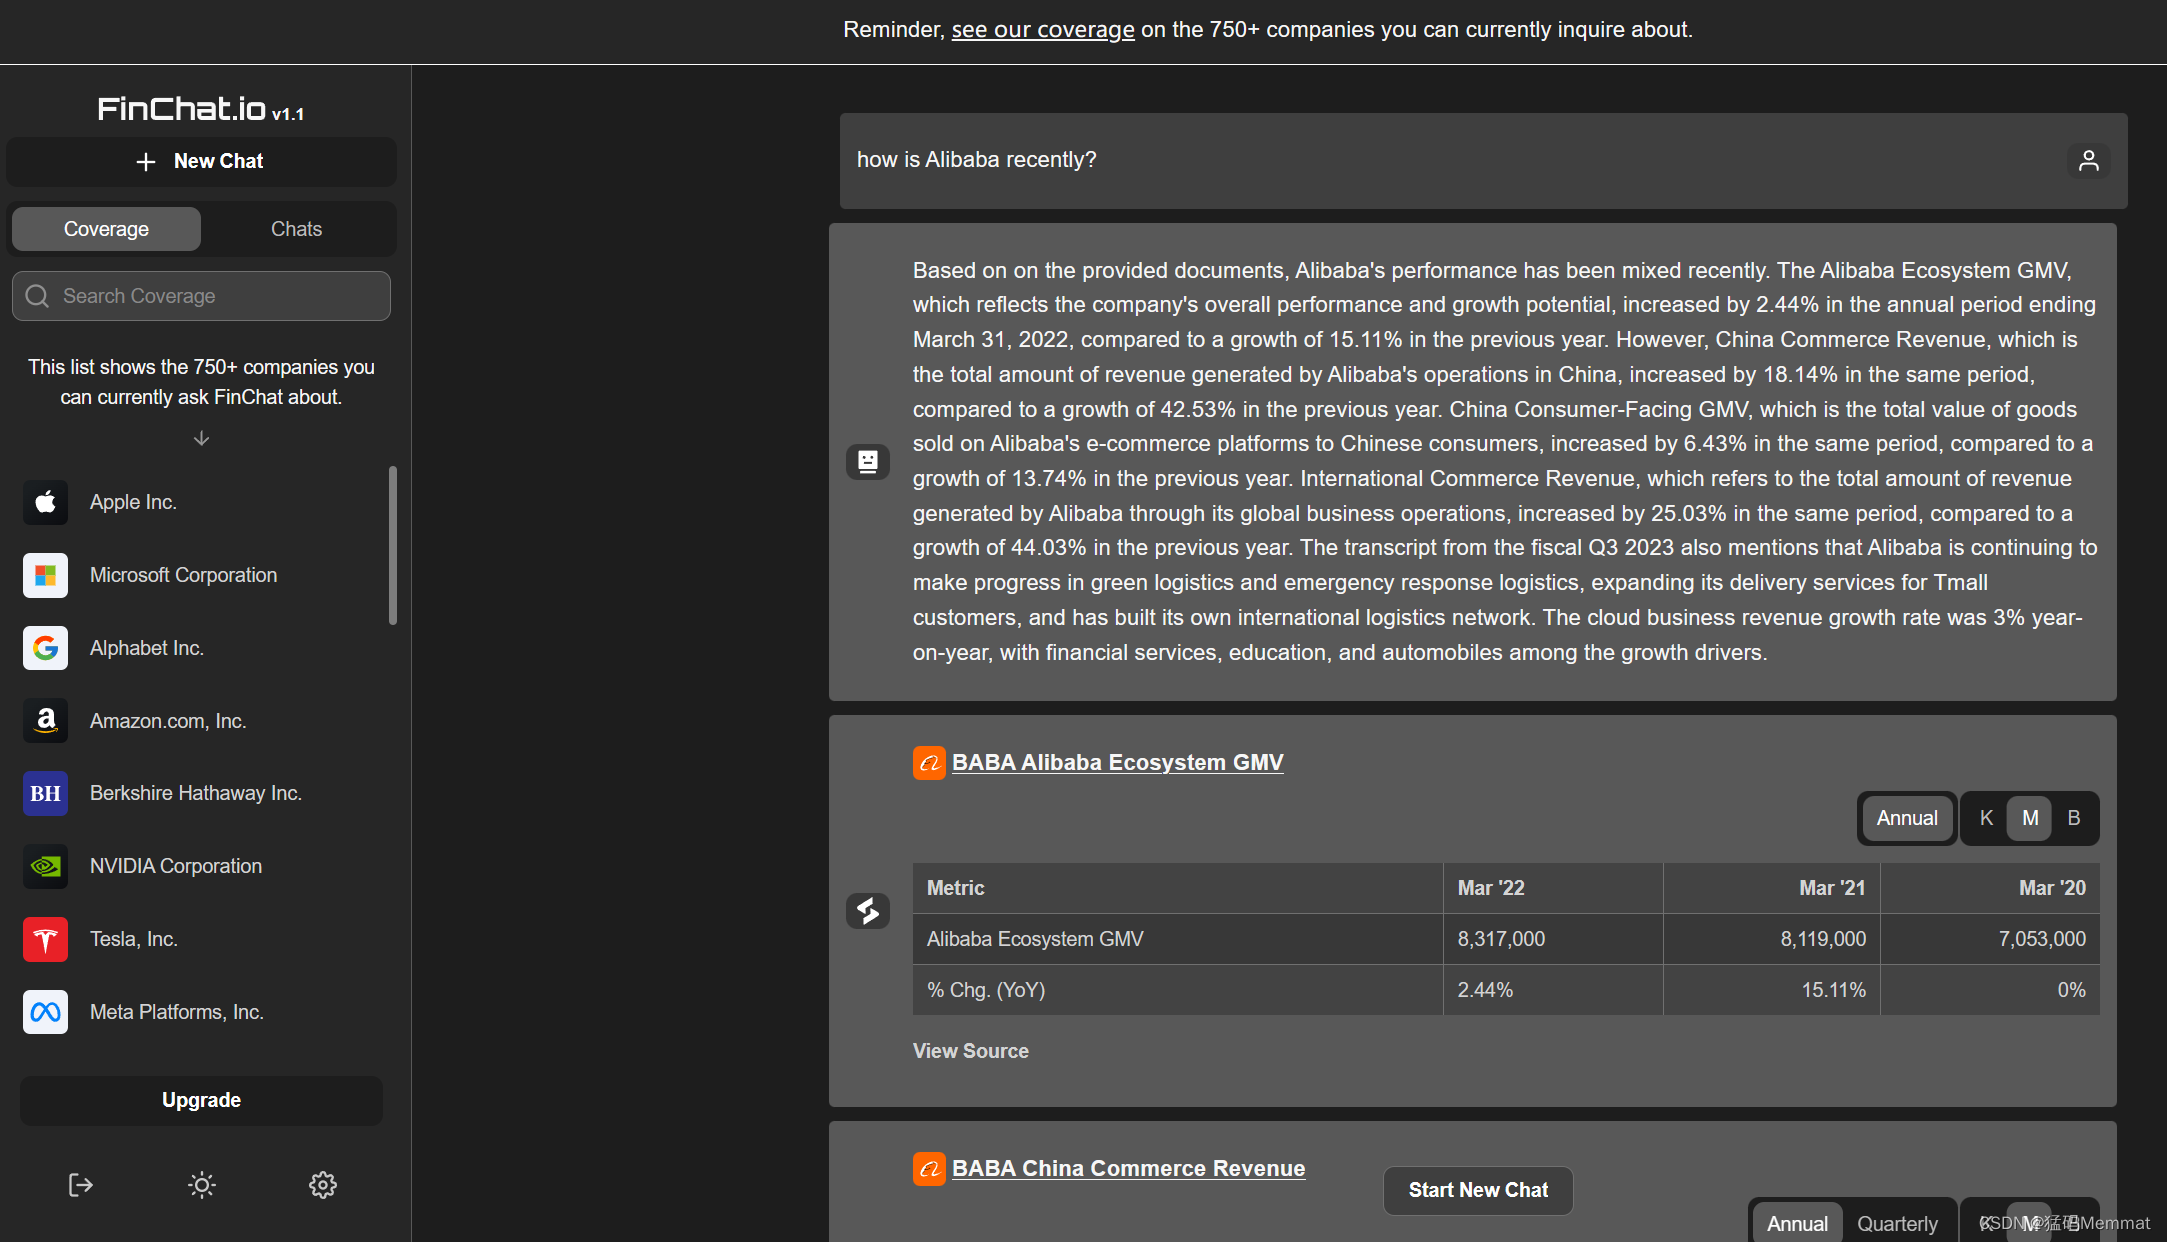The image size is (2167, 1242).
Task: Click the plus icon on New Chat
Action: (x=146, y=161)
